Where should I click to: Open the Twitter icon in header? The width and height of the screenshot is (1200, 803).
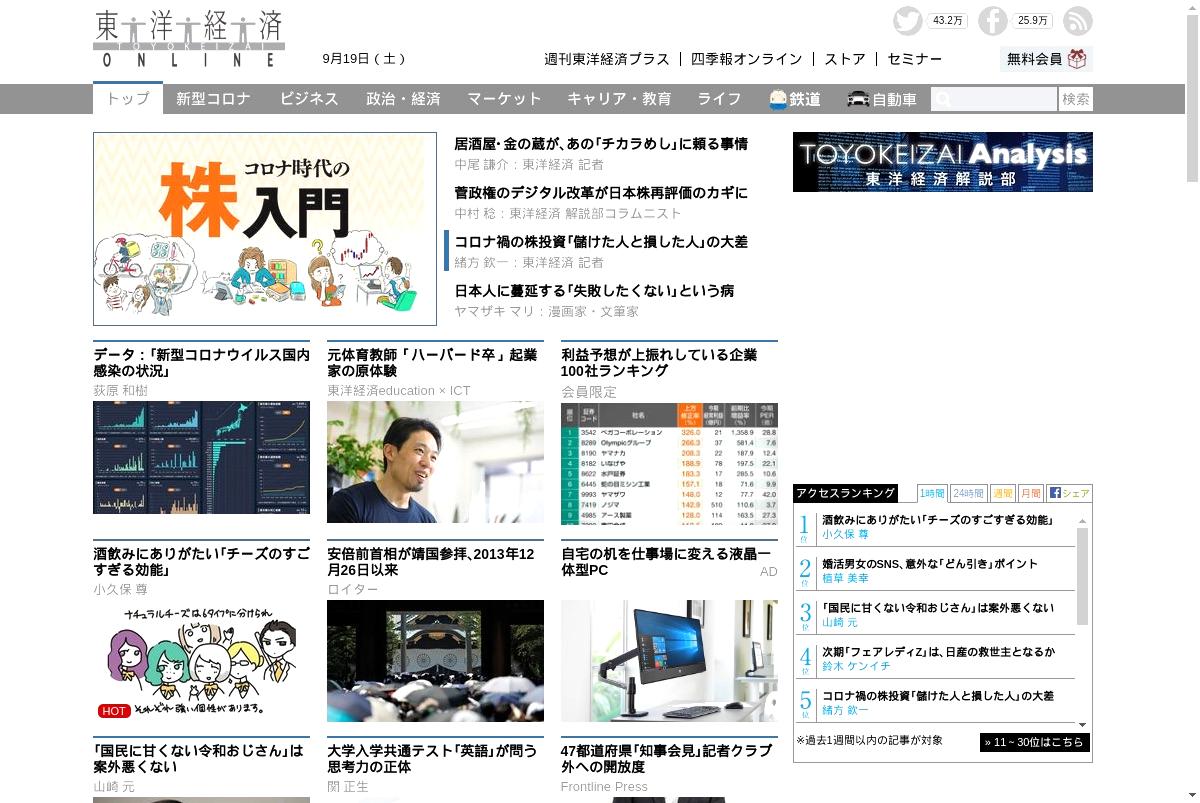point(908,21)
